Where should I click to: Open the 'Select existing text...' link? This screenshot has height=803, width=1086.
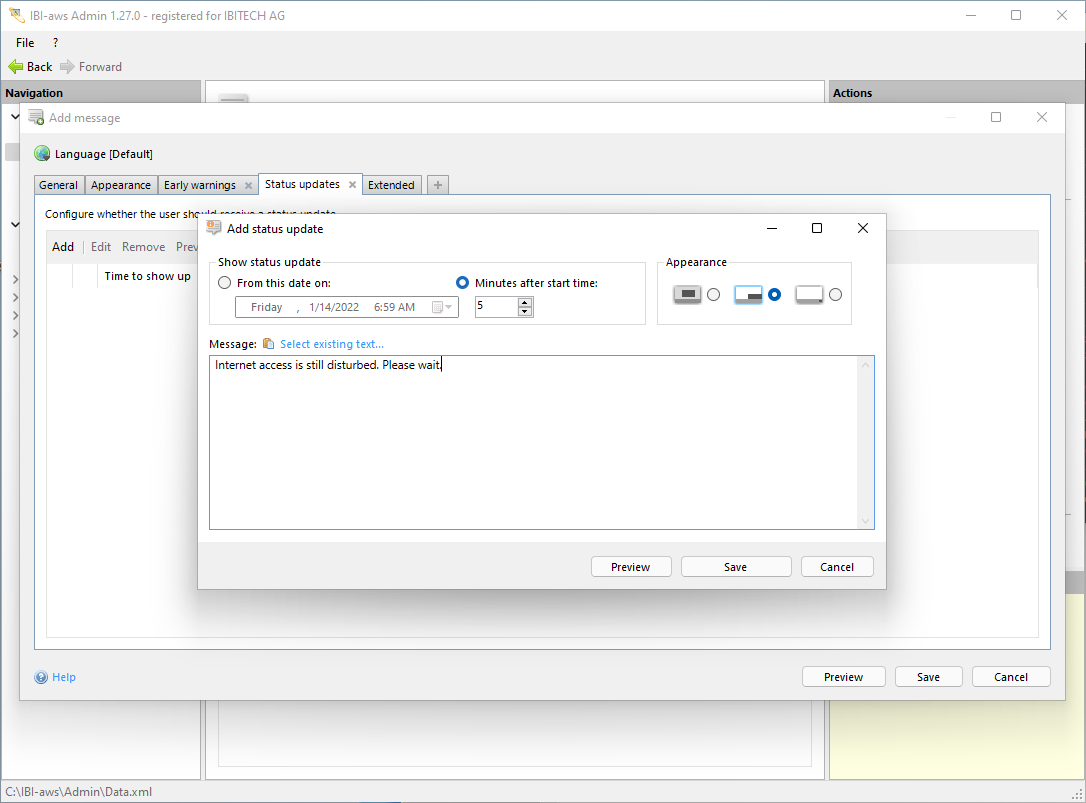click(331, 344)
